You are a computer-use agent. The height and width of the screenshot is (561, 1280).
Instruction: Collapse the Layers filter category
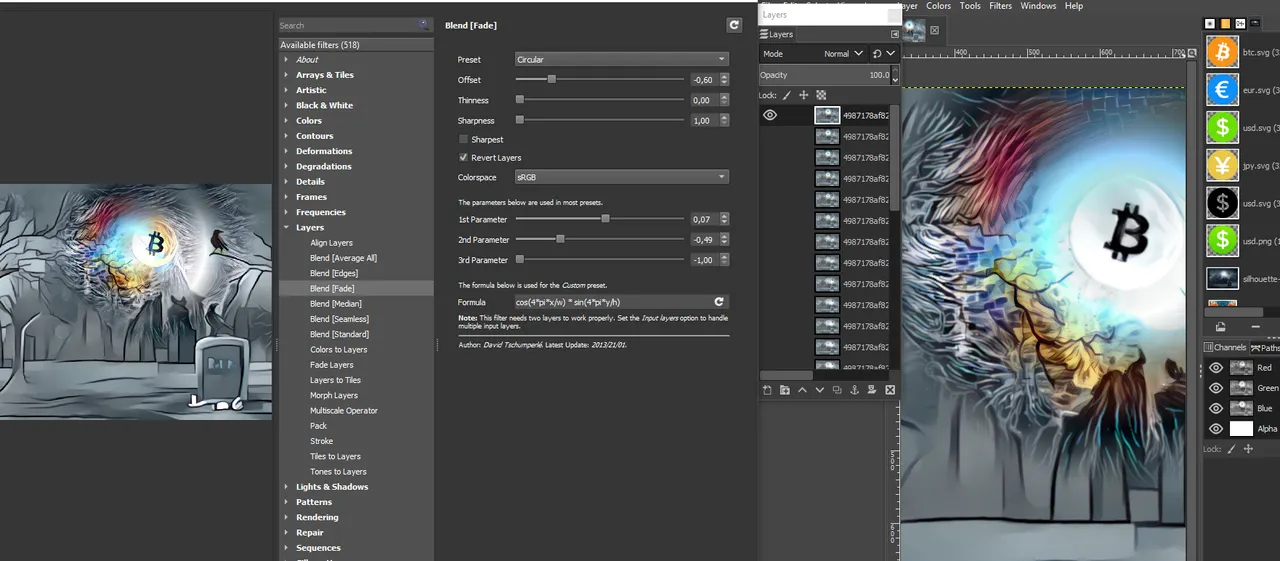(287, 227)
